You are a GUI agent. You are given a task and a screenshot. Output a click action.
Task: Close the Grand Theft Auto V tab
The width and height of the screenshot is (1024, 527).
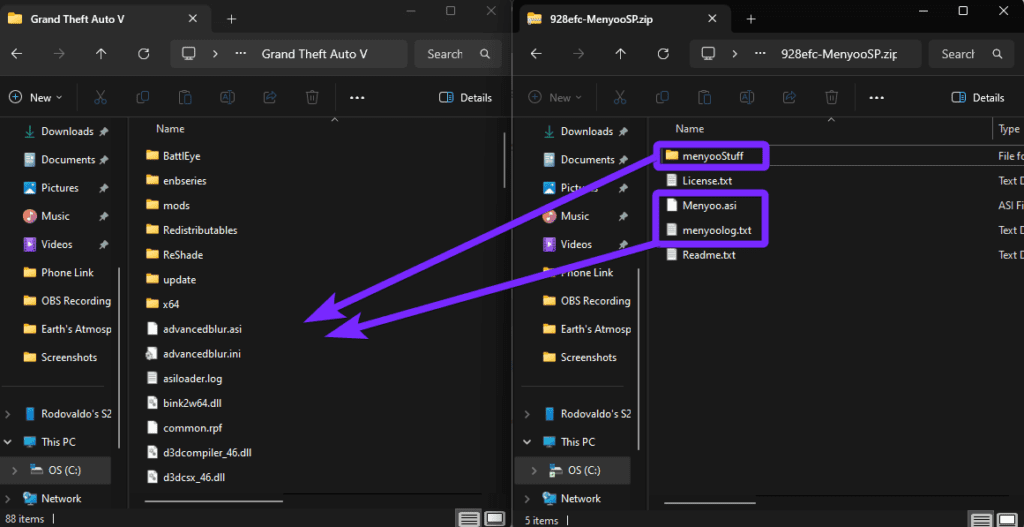[193, 18]
